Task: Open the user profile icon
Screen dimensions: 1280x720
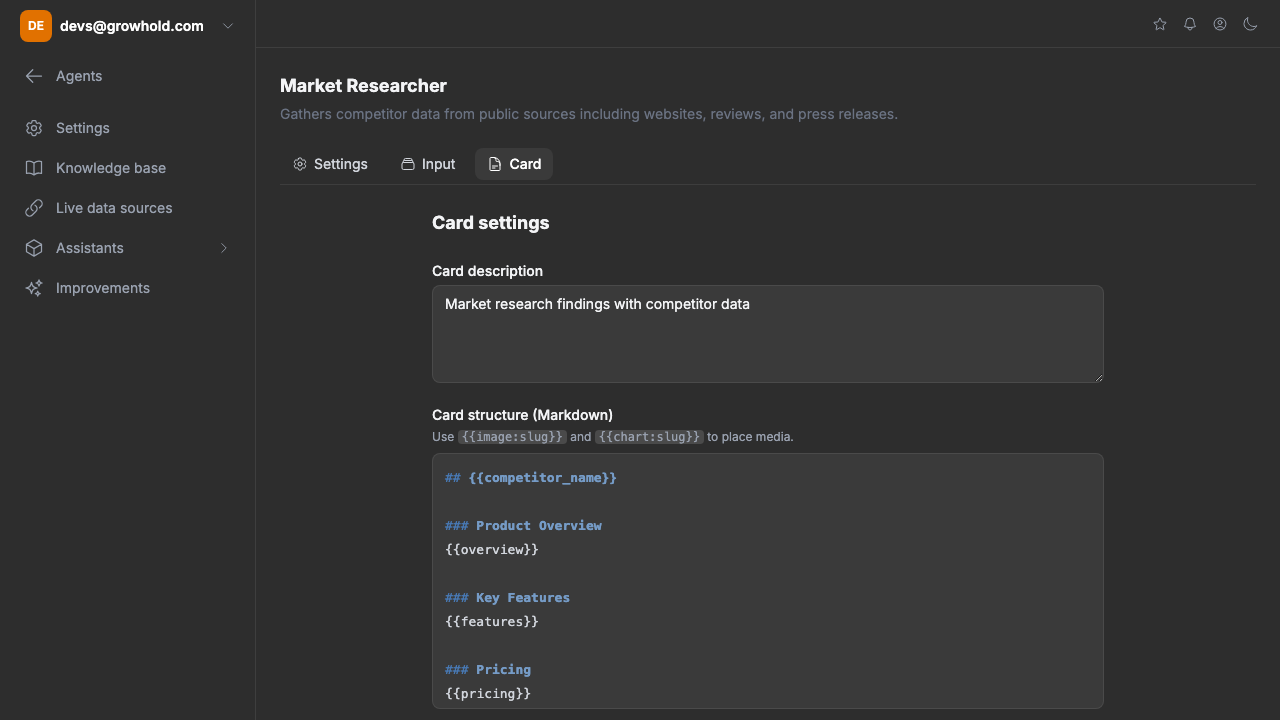Action: pyautogui.click(x=1220, y=24)
